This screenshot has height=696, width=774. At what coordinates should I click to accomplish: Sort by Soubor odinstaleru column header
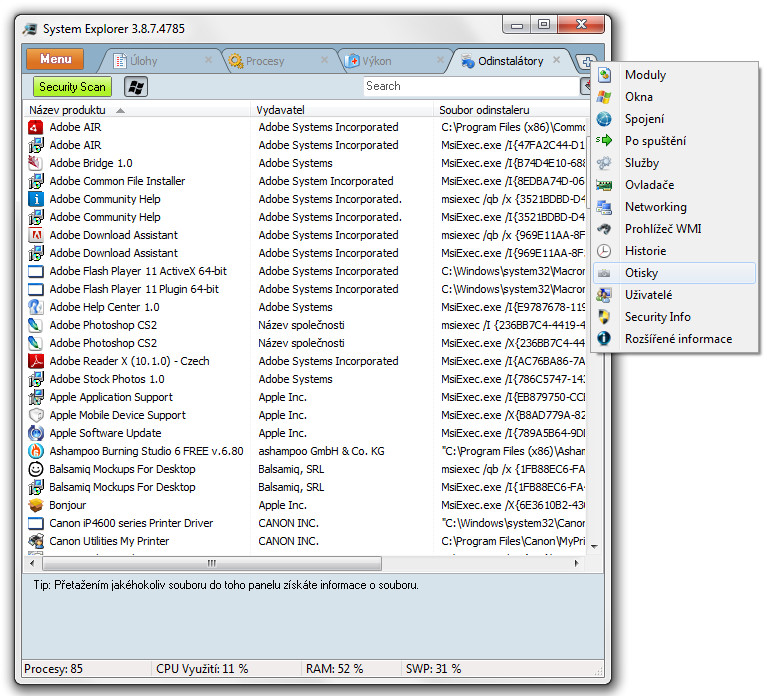(x=511, y=110)
